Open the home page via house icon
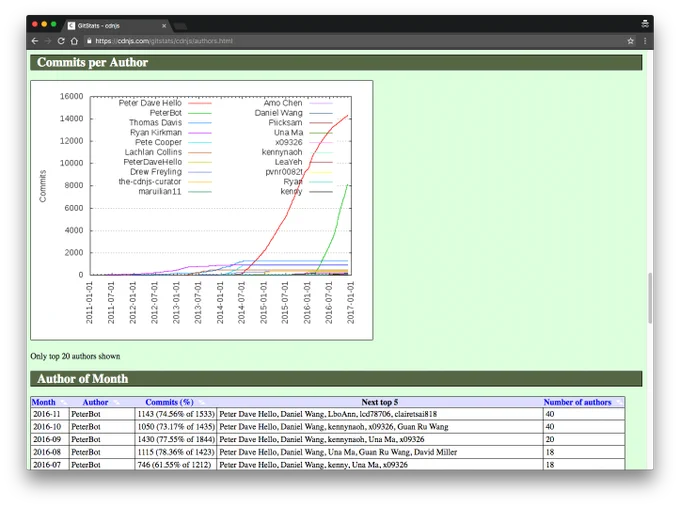Viewport: 680px width, 507px height. coord(74,41)
